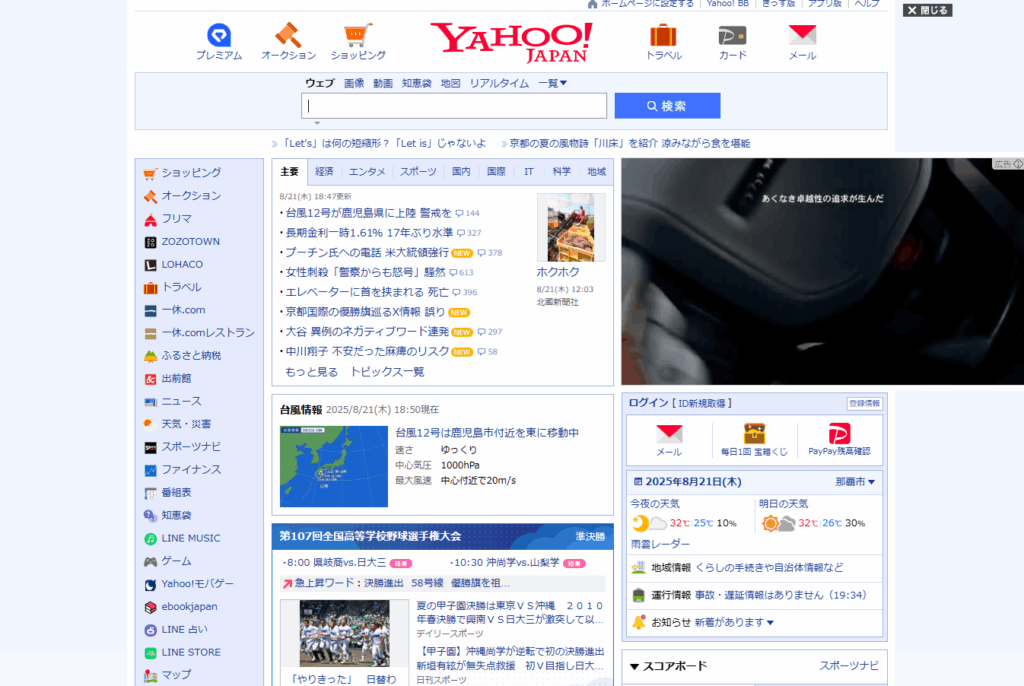Open スポーツナビ in the left sidebar

pos(191,447)
